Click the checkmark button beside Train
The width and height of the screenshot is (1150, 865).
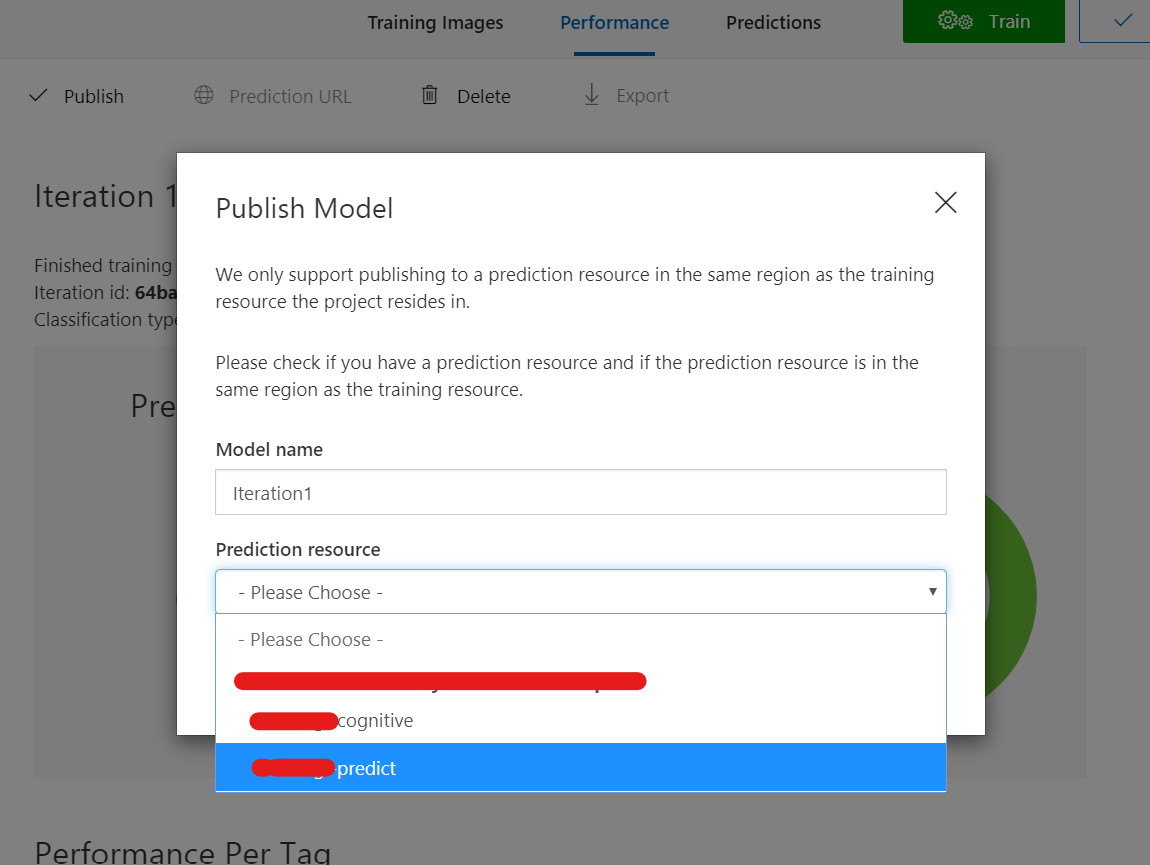coord(1115,21)
